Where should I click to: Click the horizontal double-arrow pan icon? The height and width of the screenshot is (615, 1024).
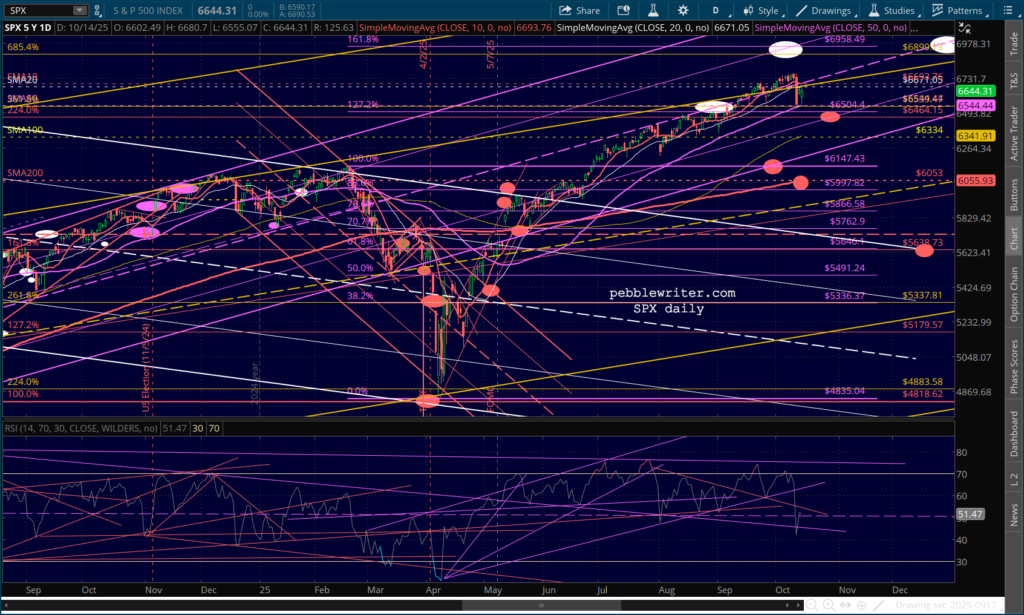point(846,605)
